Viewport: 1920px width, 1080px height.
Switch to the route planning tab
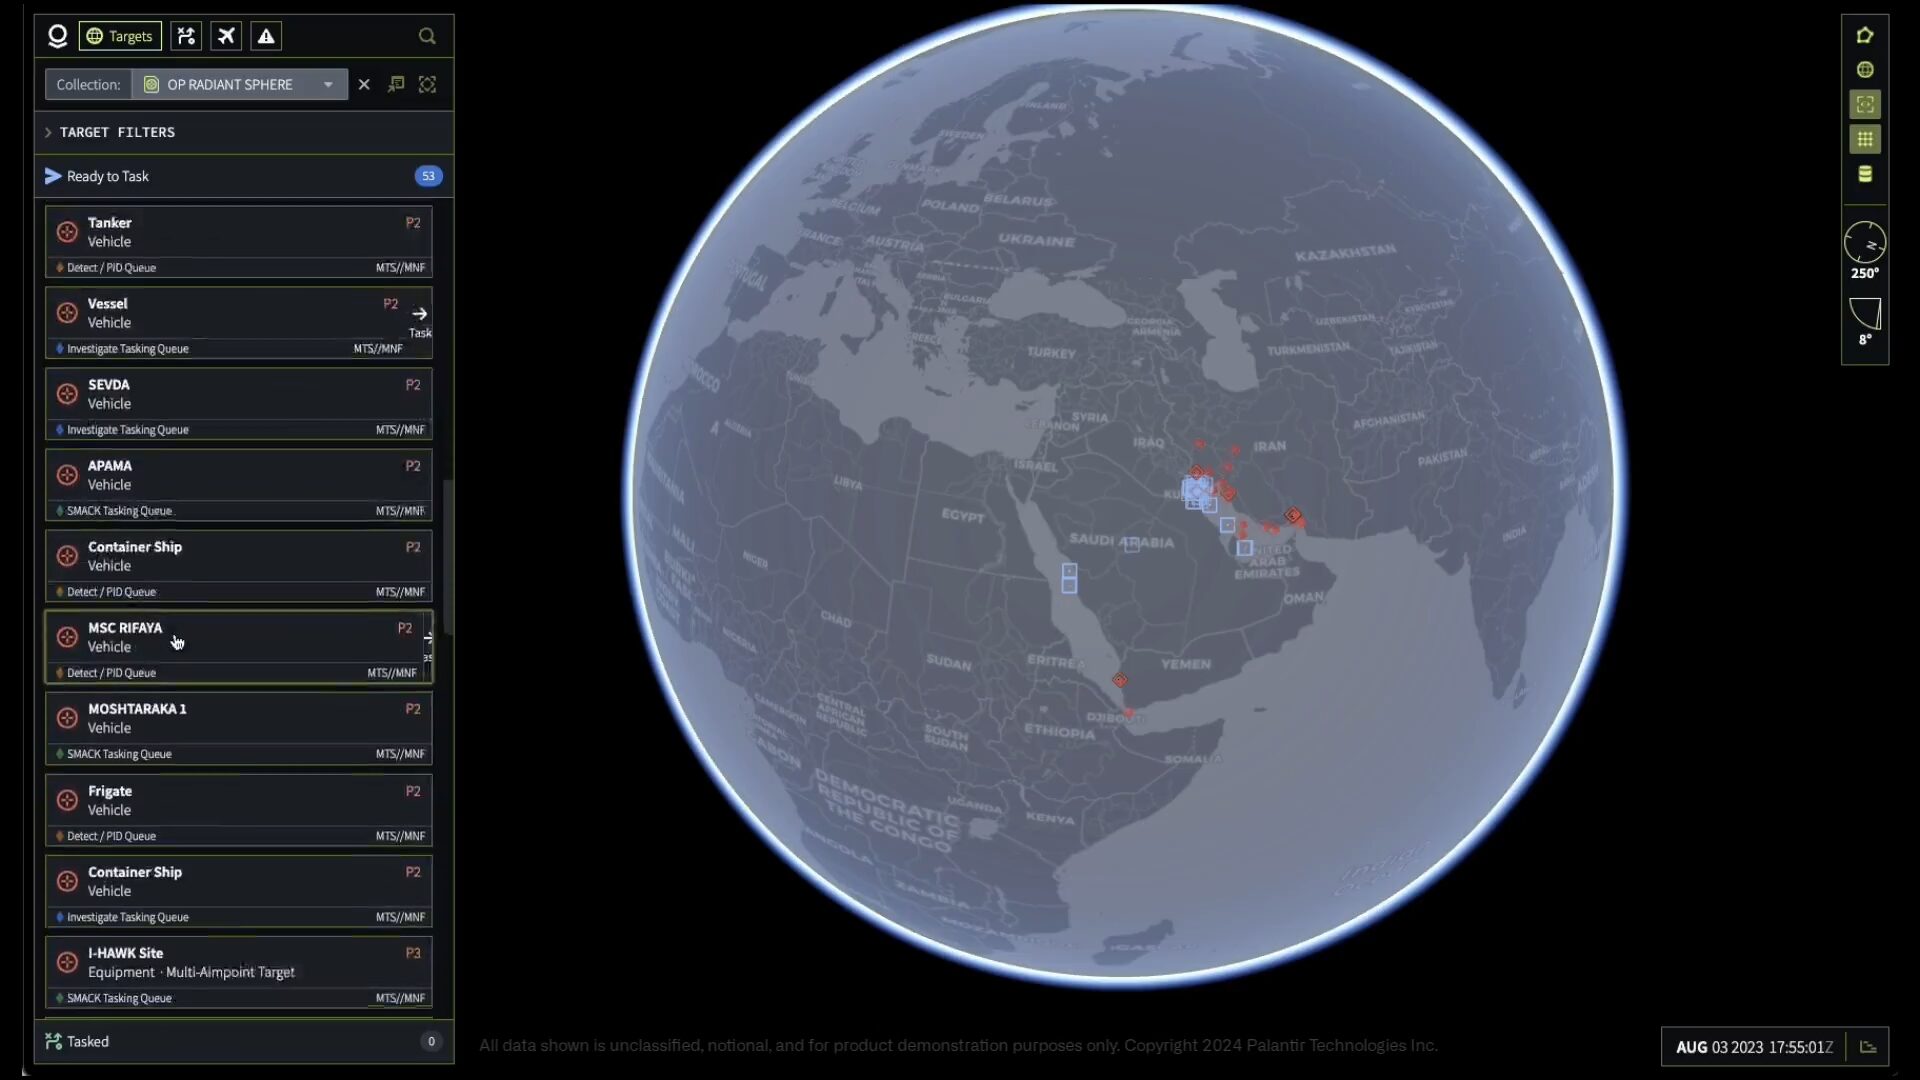coord(186,36)
